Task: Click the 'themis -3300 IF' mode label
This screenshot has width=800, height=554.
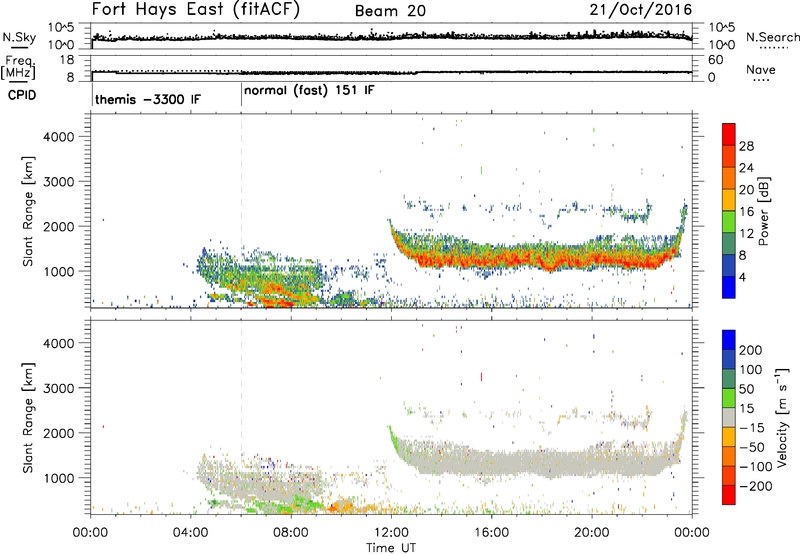Action: pyautogui.click(x=148, y=99)
